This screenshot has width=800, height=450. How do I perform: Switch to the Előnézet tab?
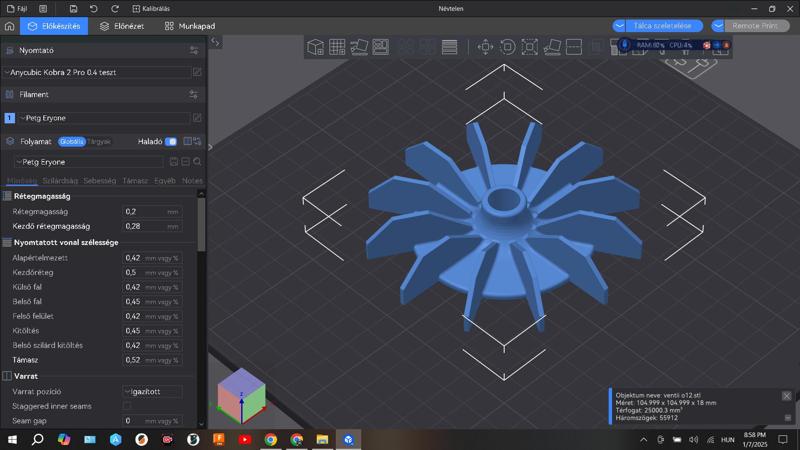(x=122, y=26)
